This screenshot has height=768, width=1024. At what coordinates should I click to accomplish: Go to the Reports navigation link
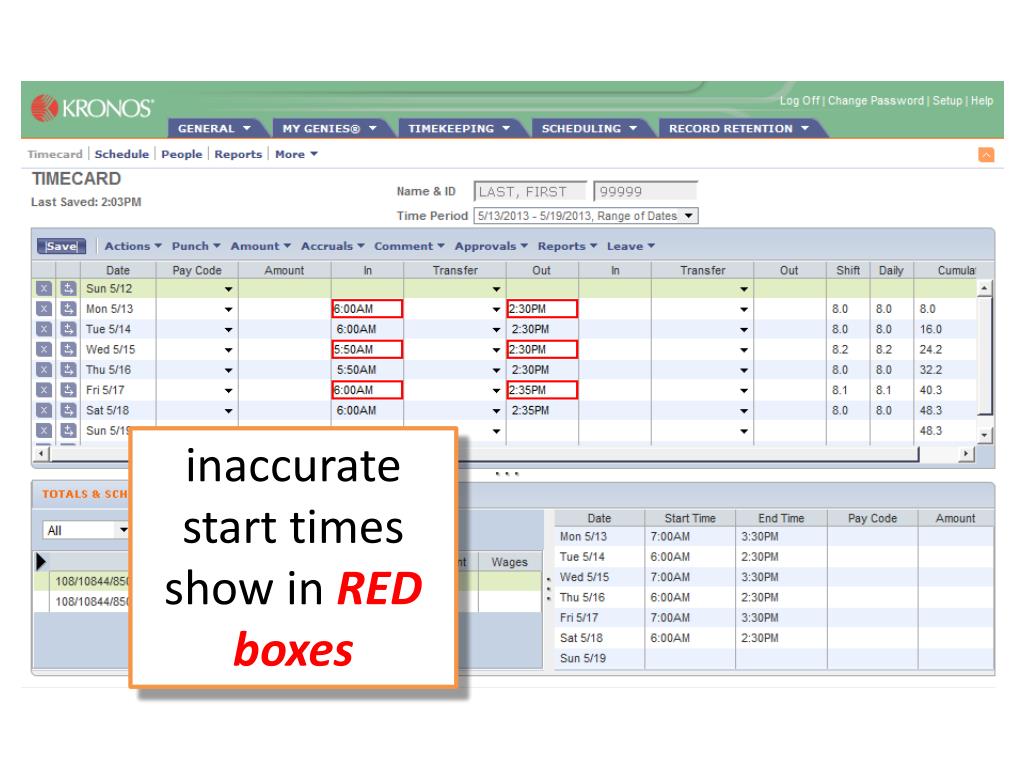tap(238, 154)
